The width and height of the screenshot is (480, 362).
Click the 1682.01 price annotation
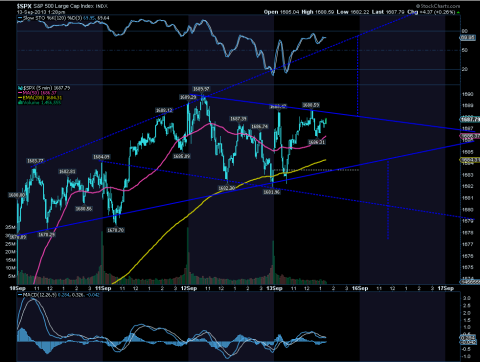pyautogui.click(x=67, y=171)
